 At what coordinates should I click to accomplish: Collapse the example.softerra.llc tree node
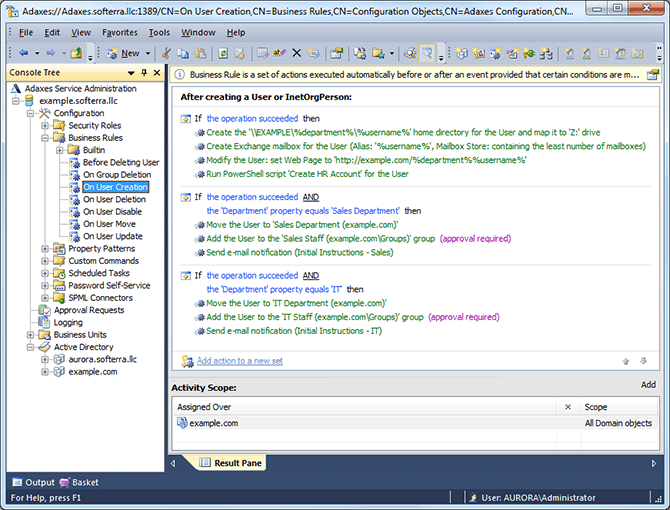click(x=16, y=101)
